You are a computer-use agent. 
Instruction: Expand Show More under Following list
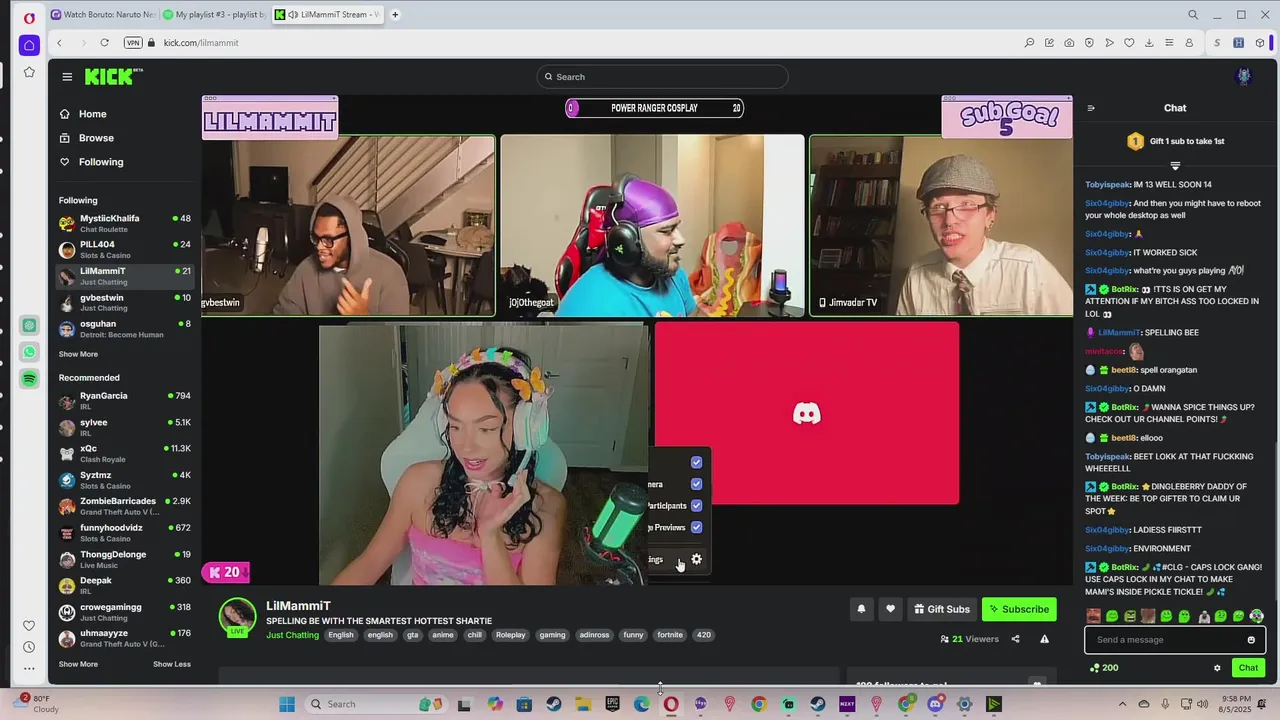click(78, 354)
